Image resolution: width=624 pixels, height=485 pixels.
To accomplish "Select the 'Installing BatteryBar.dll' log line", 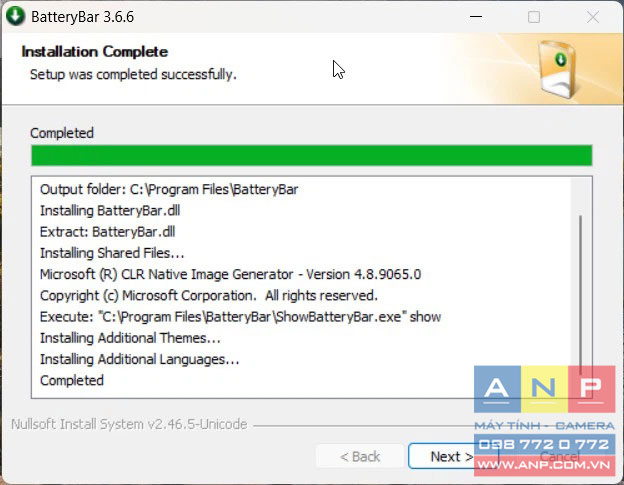I will [x=110, y=210].
